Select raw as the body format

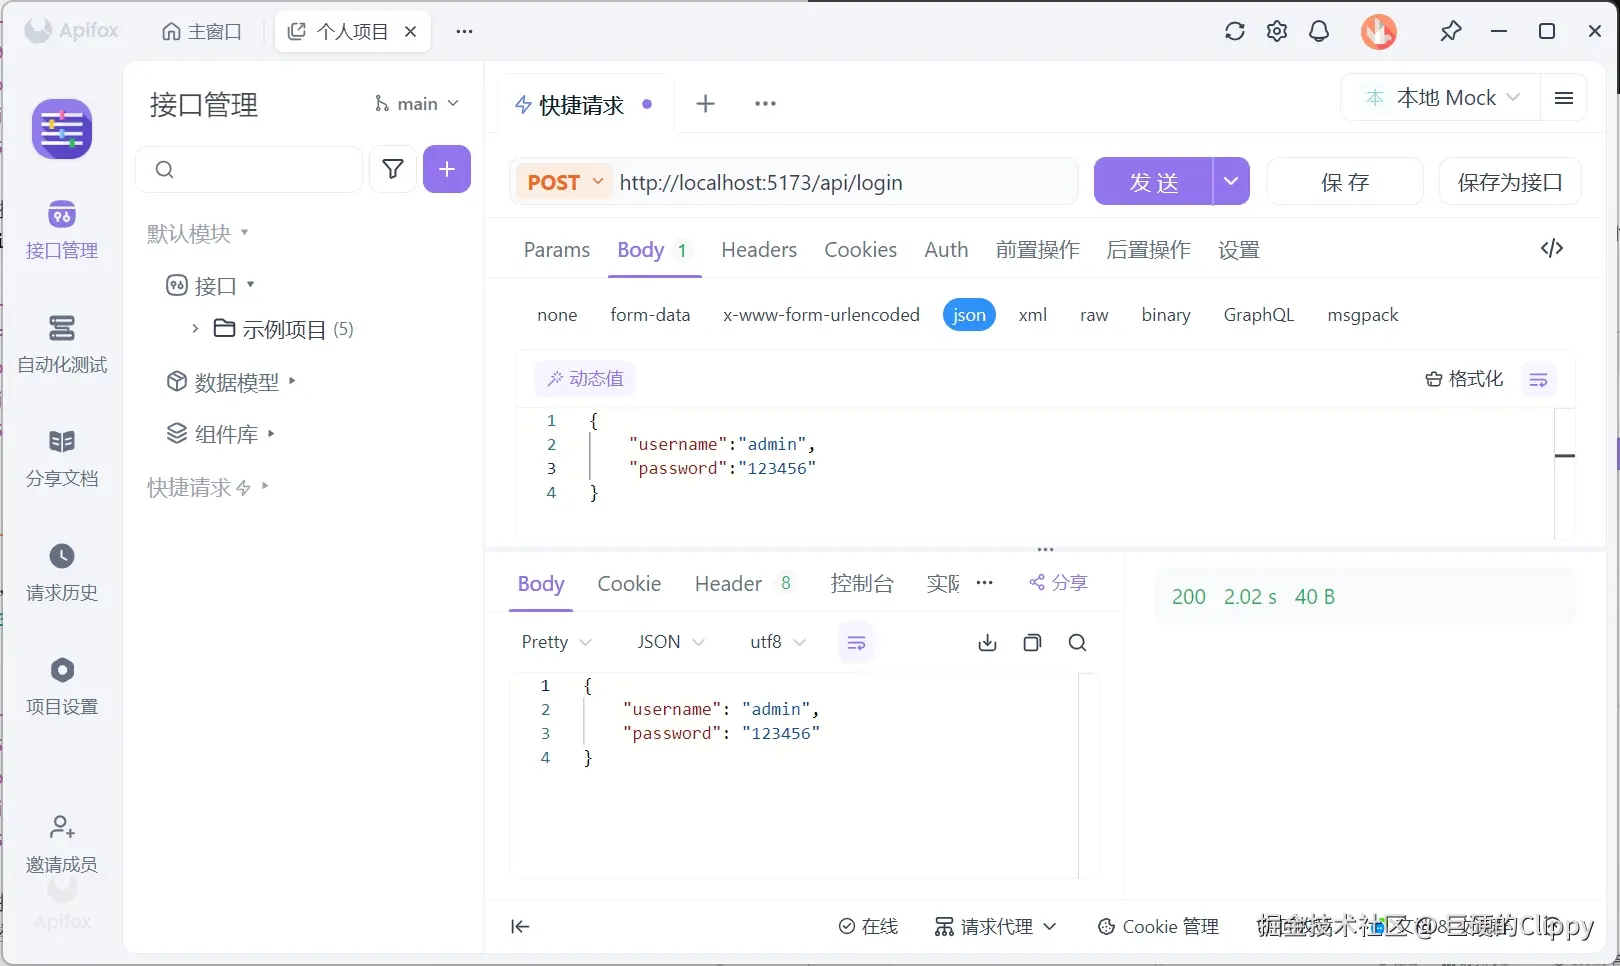pos(1094,314)
